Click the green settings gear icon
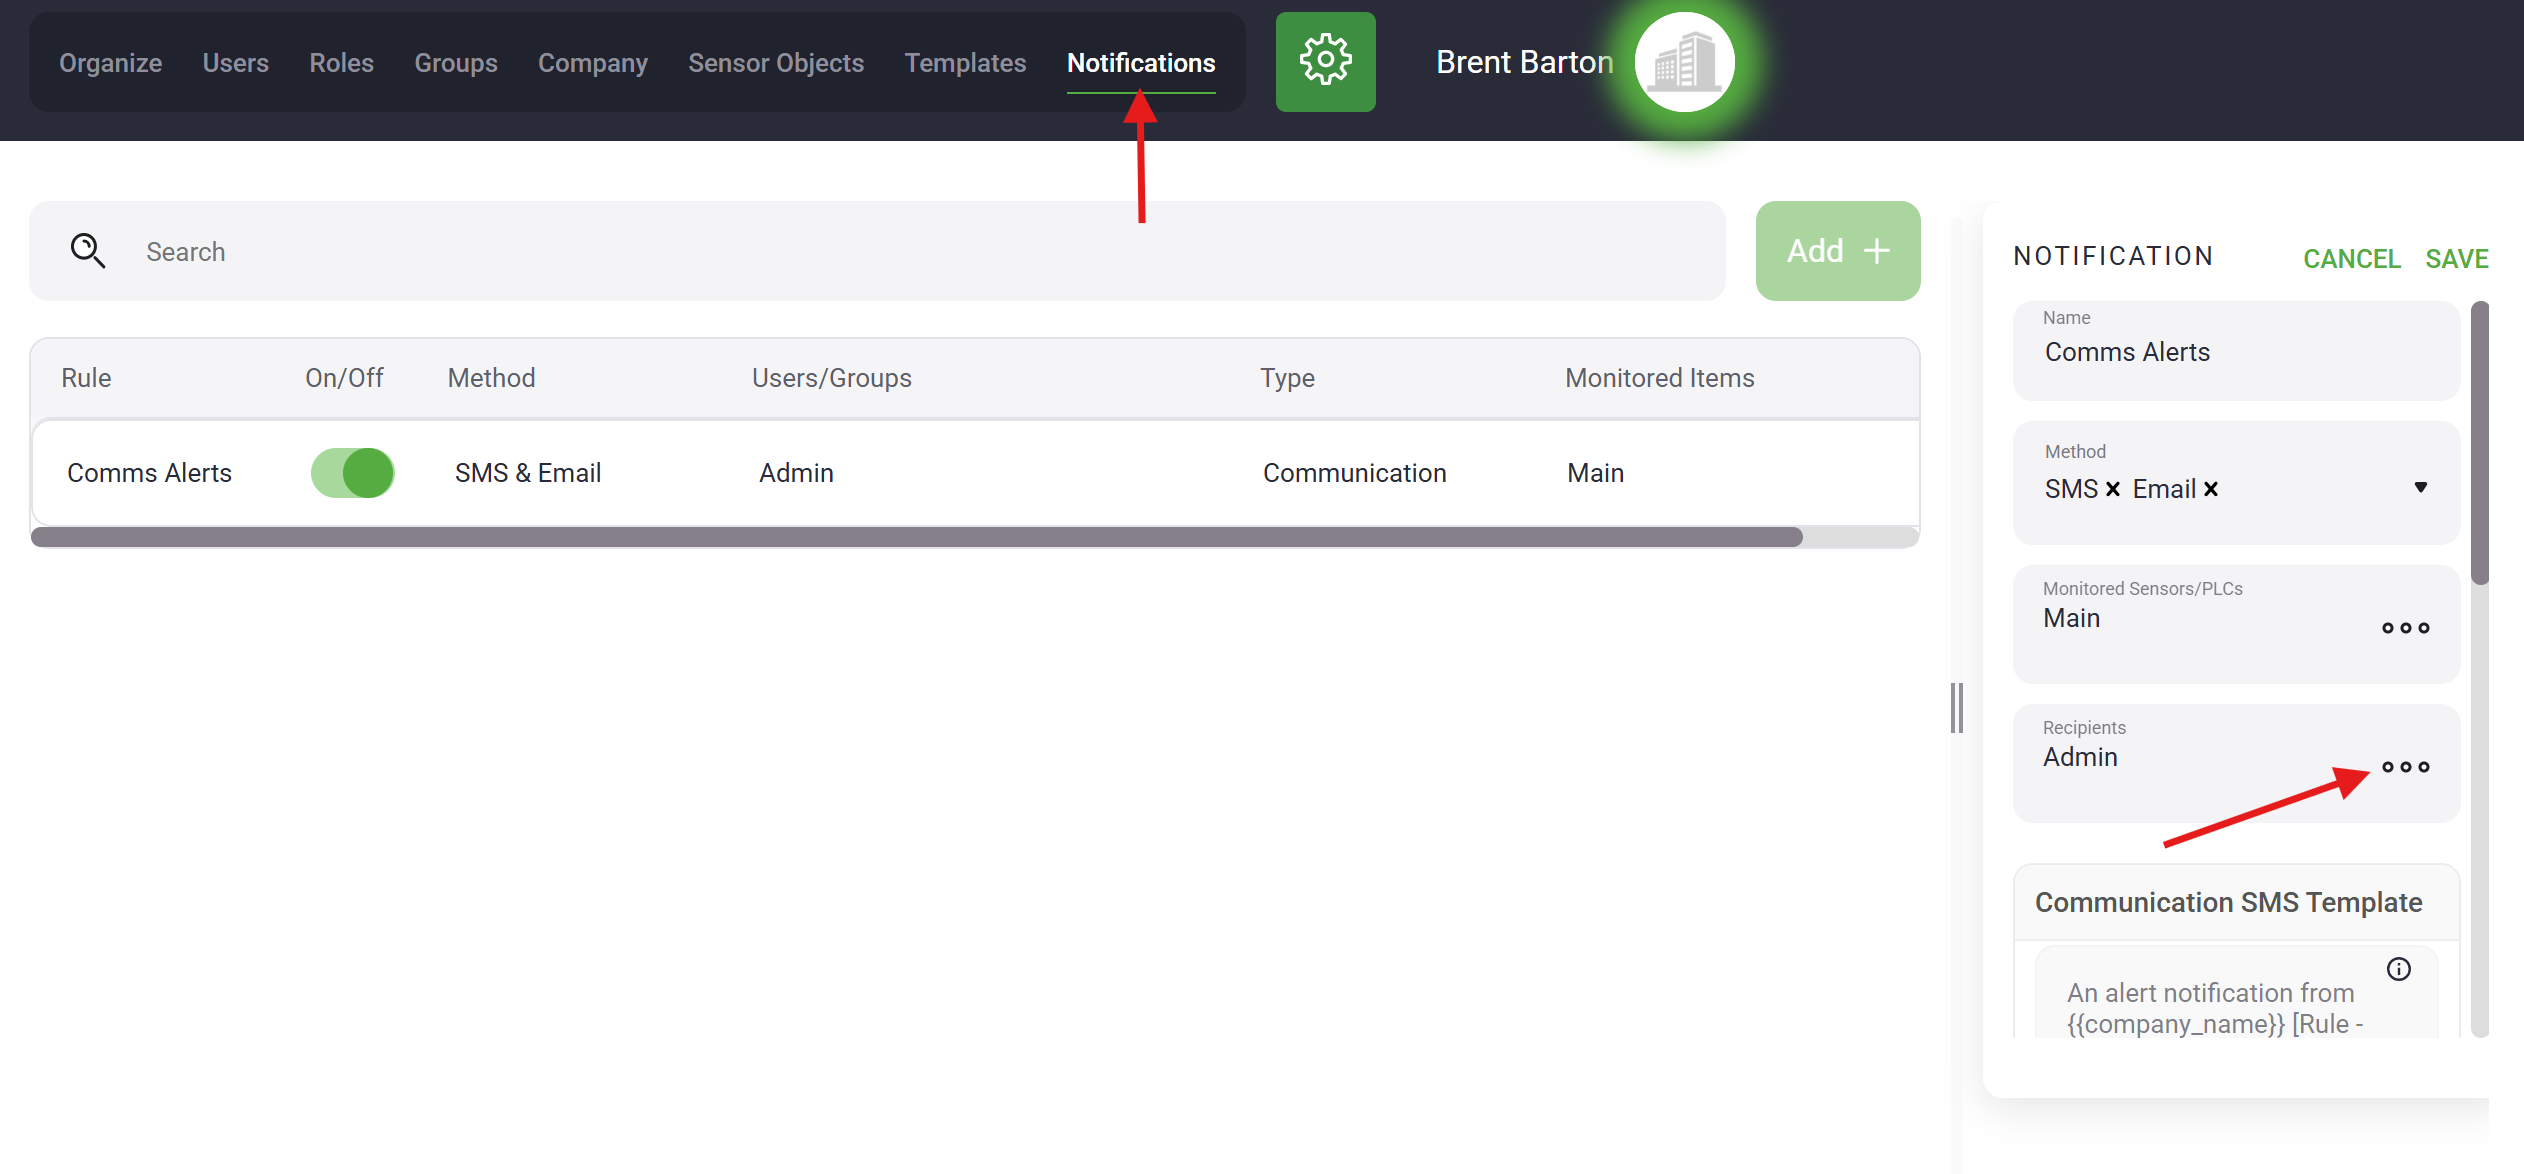 tap(1325, 62)
